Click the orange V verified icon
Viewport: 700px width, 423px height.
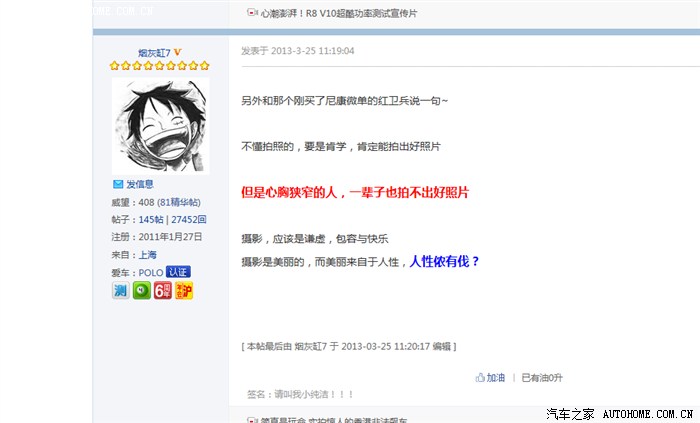pos(177,52)
